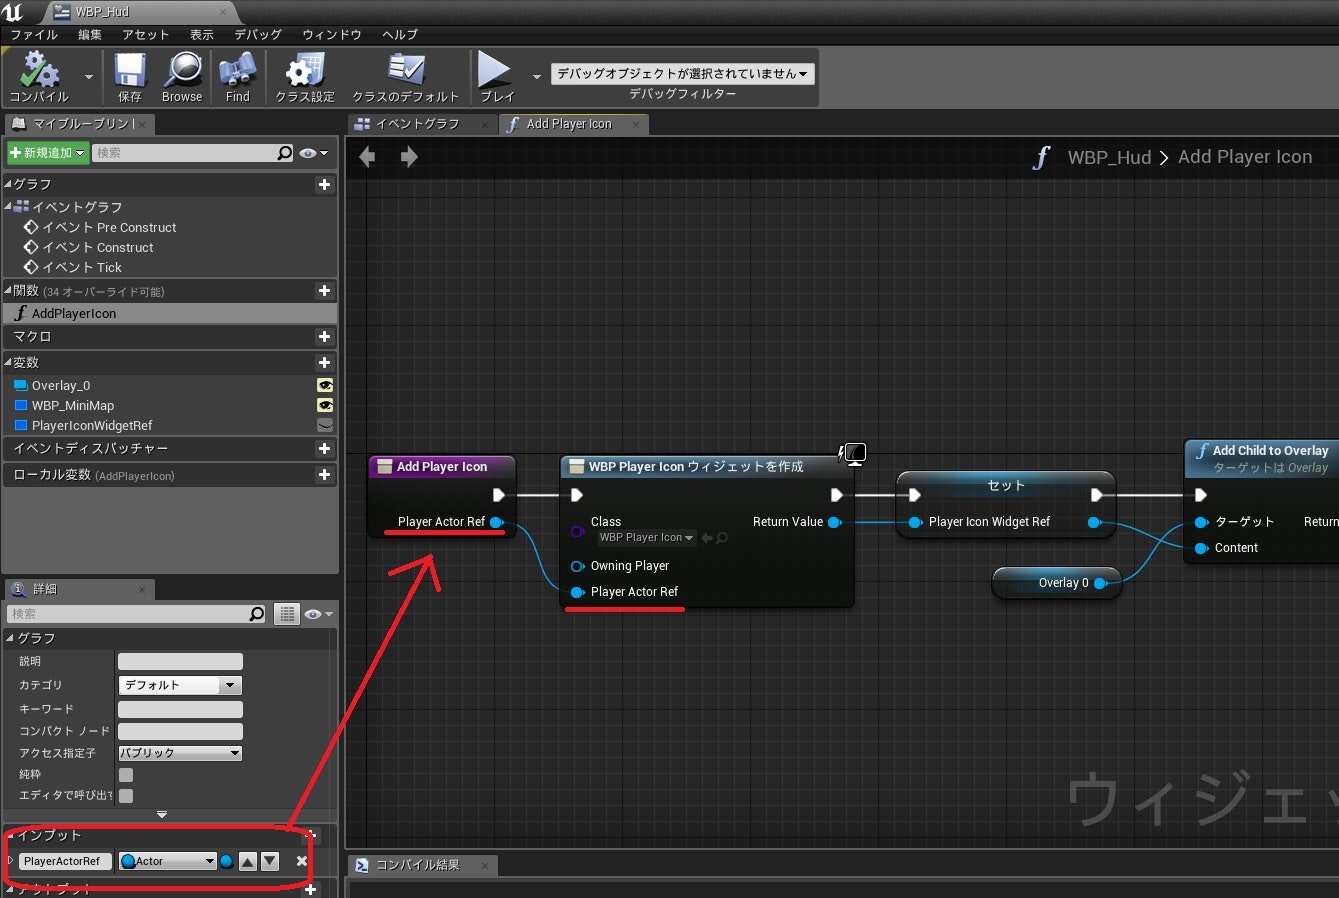Save the blueprint with 保存
Screen dimensions: 1339x898
coord(130,78)
